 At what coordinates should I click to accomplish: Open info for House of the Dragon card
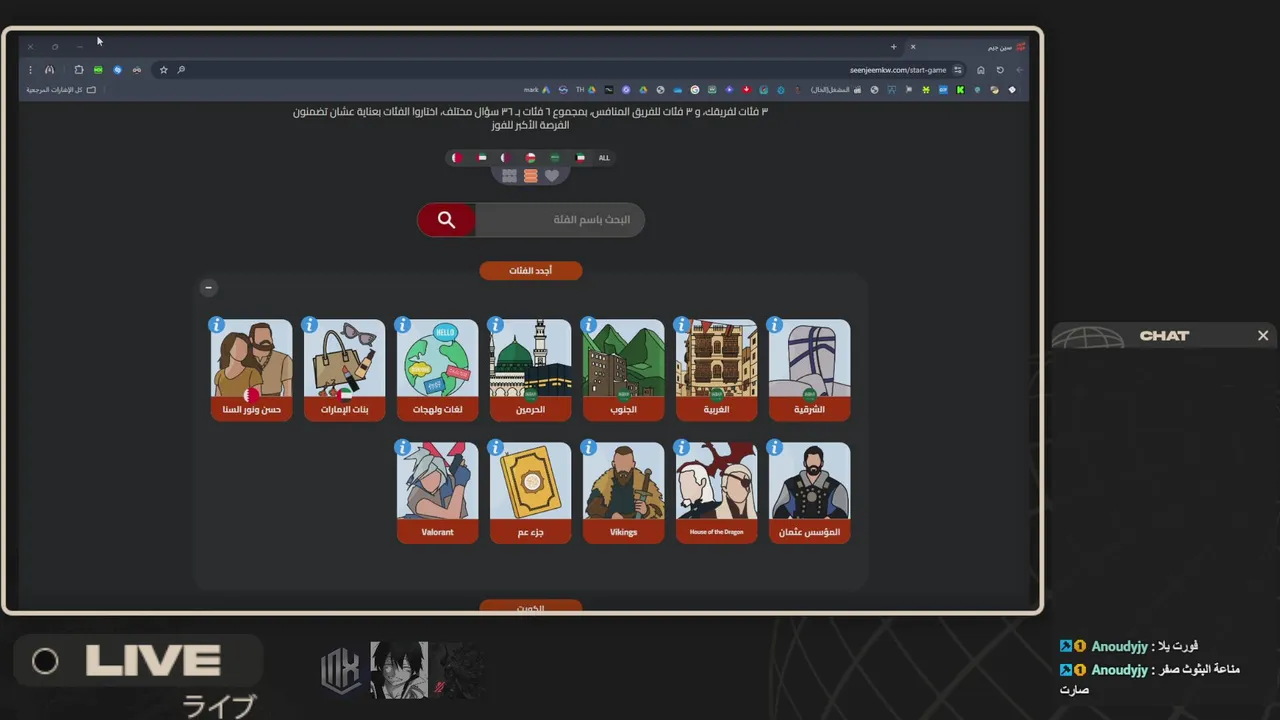pyautogui.click(x=681, y=448)
